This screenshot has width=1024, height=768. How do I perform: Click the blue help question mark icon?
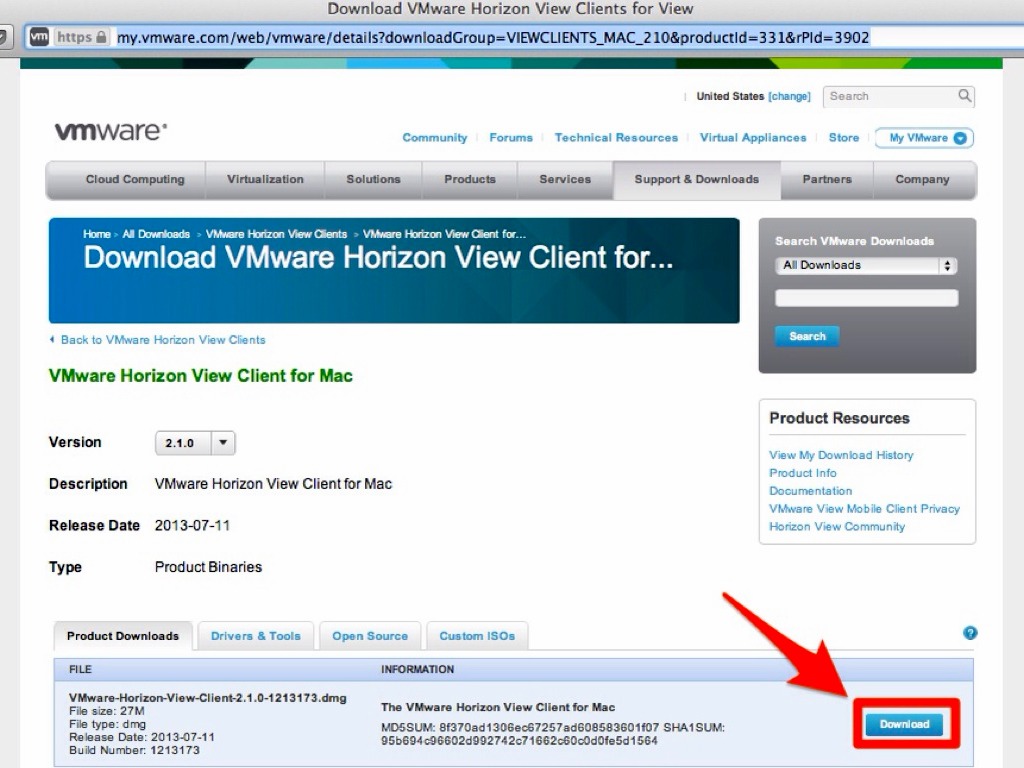pyautogui.click(x=969, y=633)
